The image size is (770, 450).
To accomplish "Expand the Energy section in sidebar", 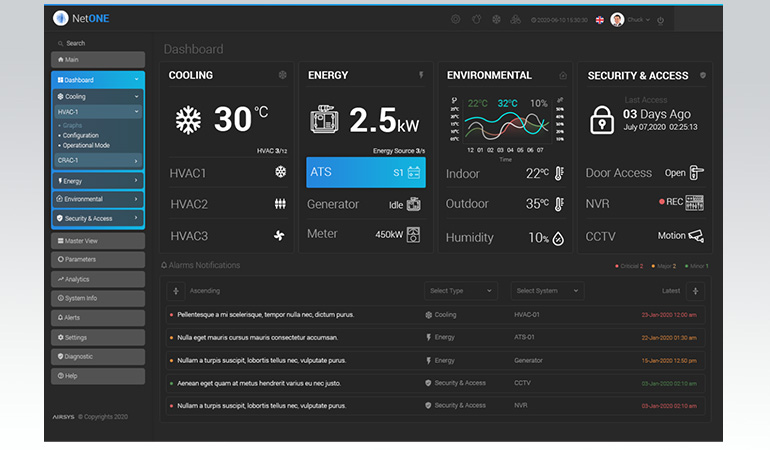I will point(98,181).
